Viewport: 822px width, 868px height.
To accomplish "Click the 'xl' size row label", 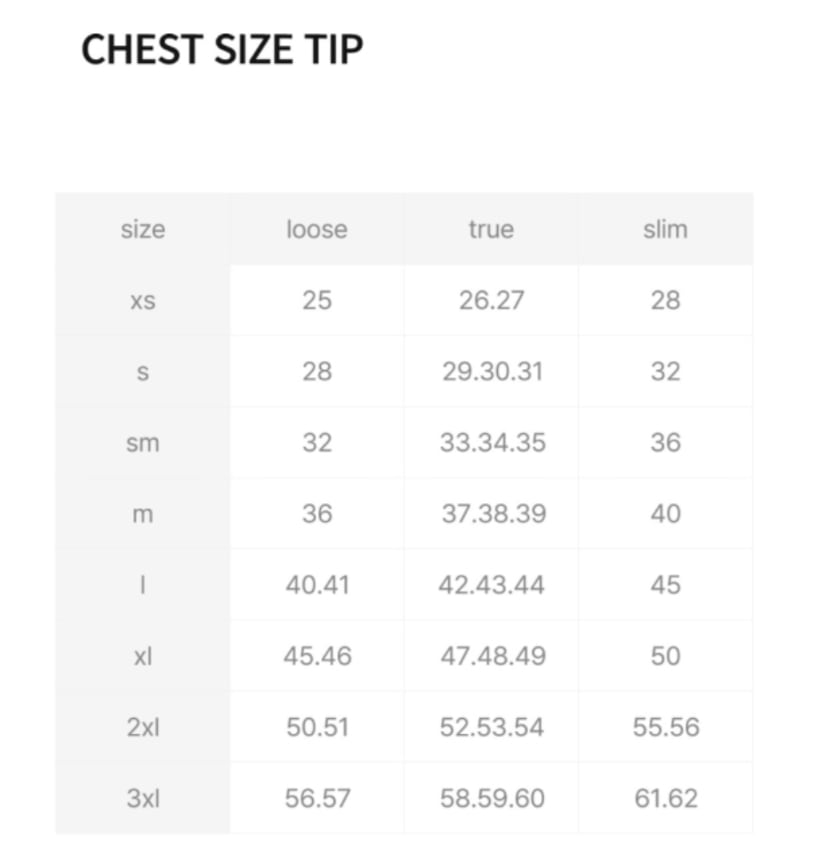I will 142,656.
